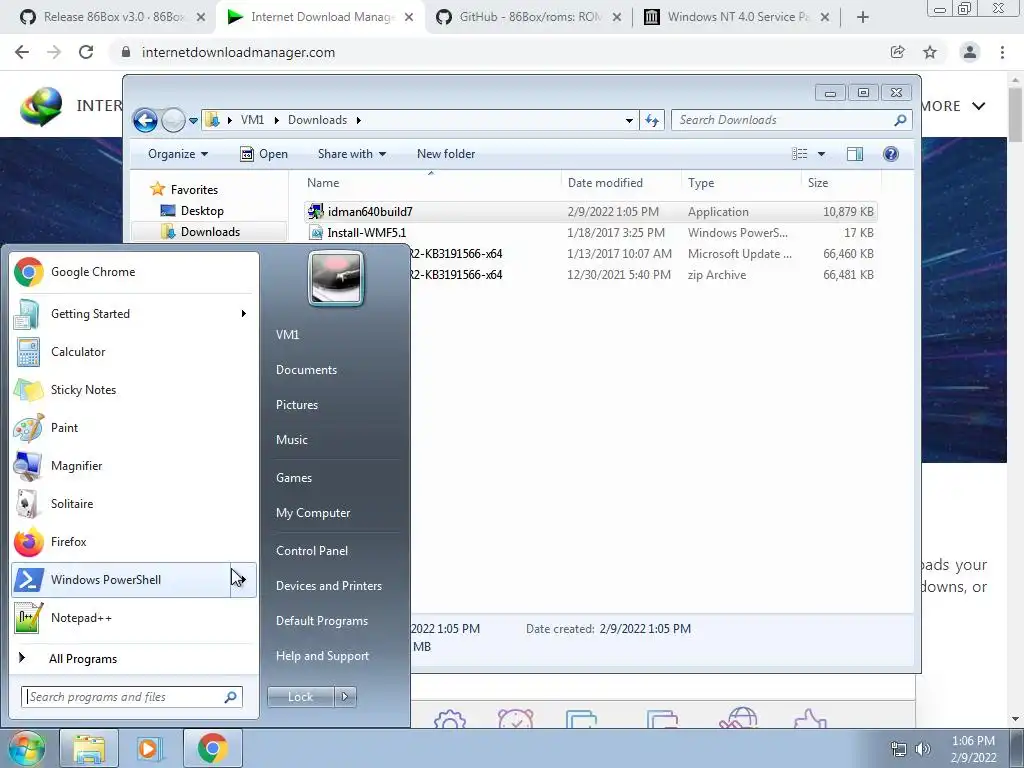Click the network tray icon
The width and height of the screenshot is (1024, 768).
[899, 749]
